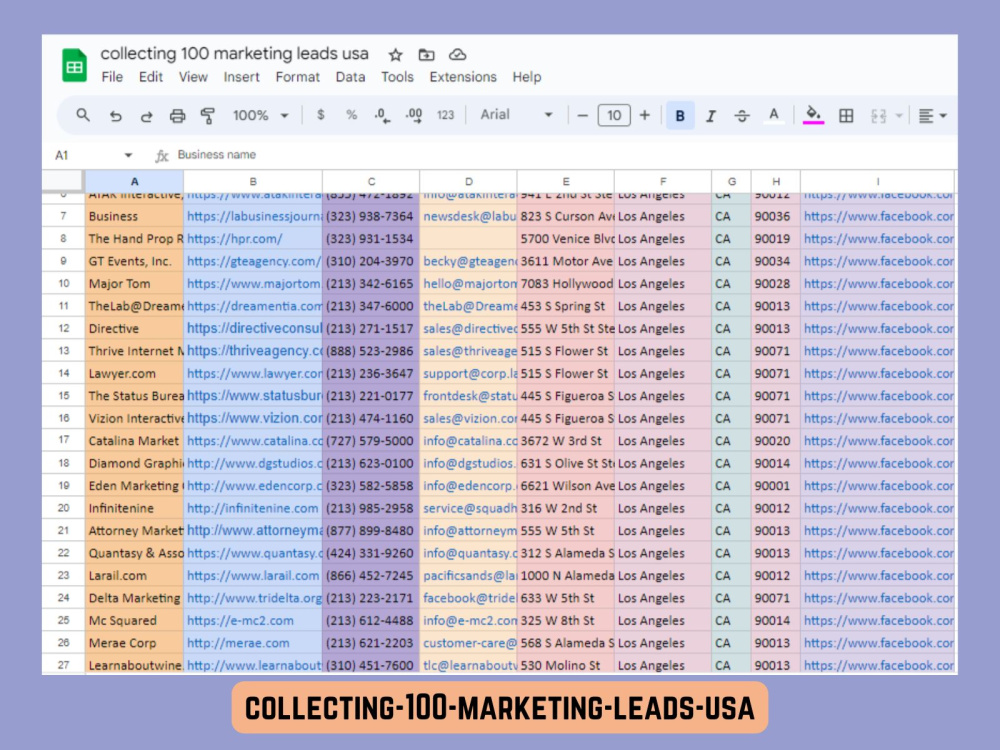Select the cell Infinitenine
This screenshot has height=750, width=1000.
[x=134, y=508]
